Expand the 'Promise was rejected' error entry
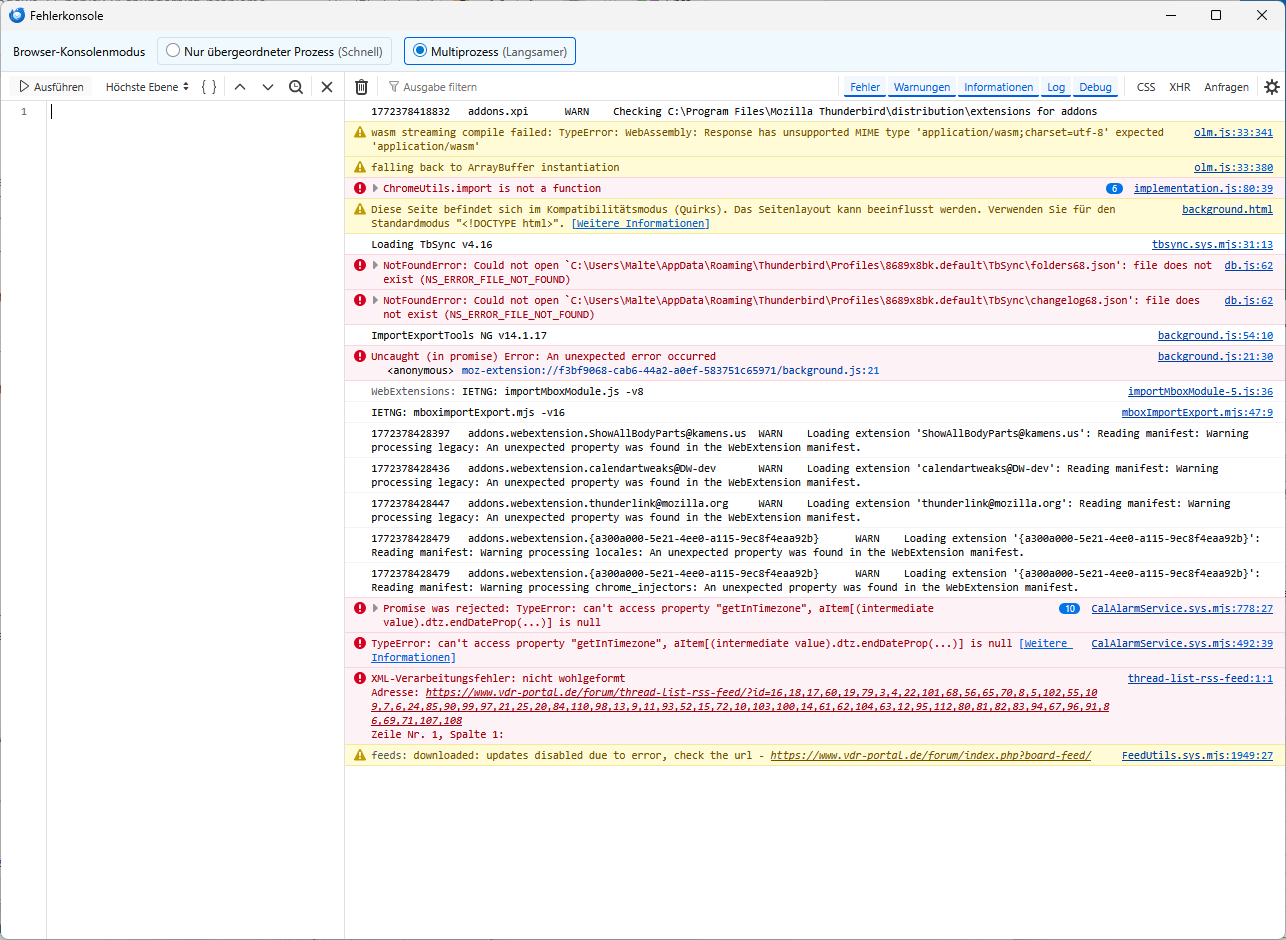 click(x=376, y=608)
